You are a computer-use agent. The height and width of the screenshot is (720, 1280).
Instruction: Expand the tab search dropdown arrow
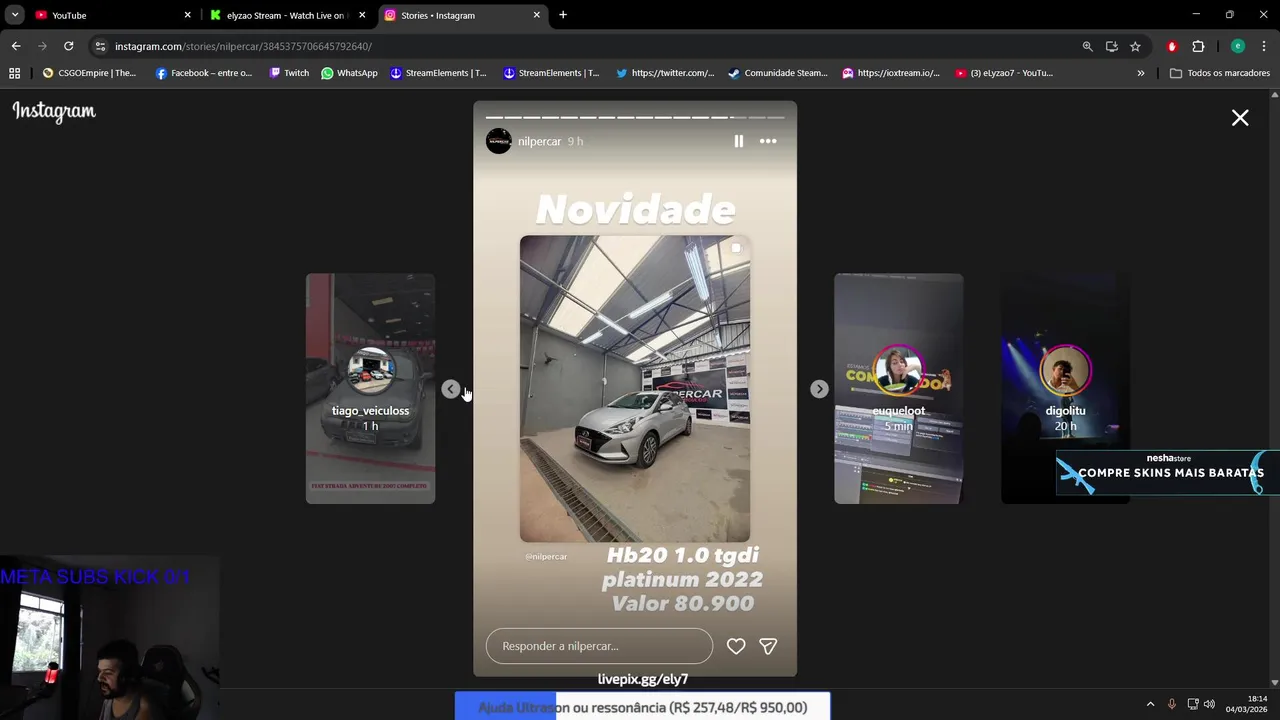point(15,15)
